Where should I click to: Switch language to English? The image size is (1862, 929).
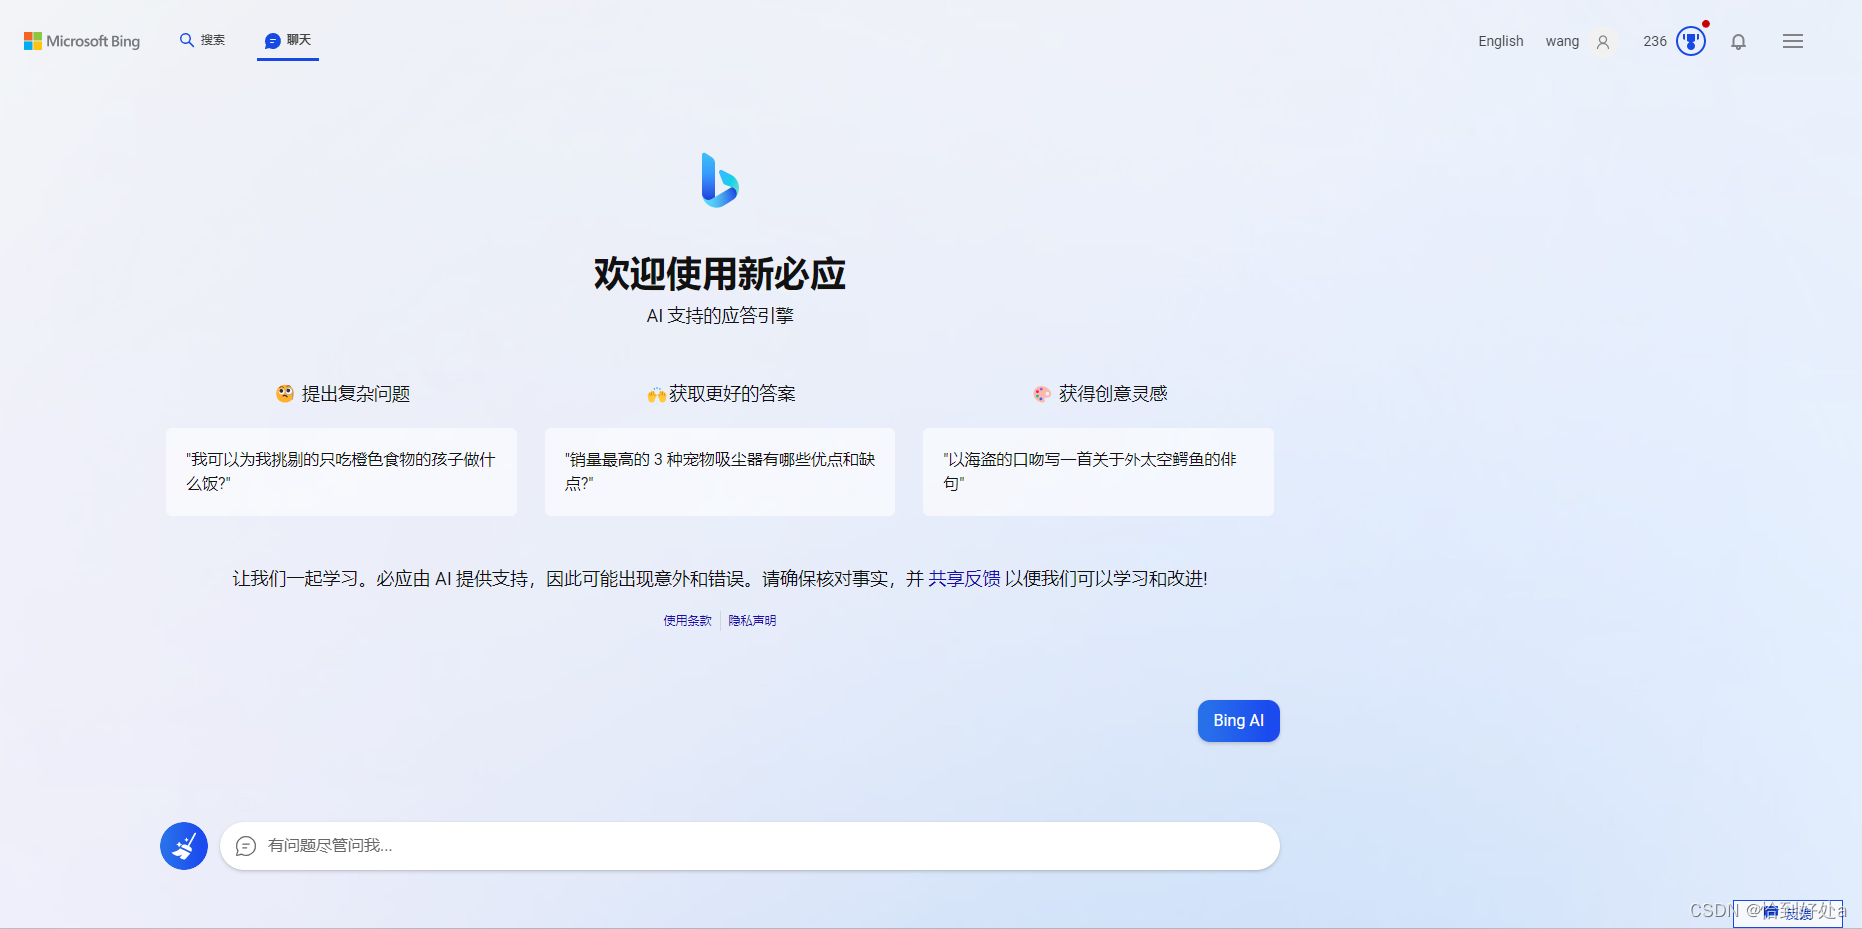[1500, 41]
